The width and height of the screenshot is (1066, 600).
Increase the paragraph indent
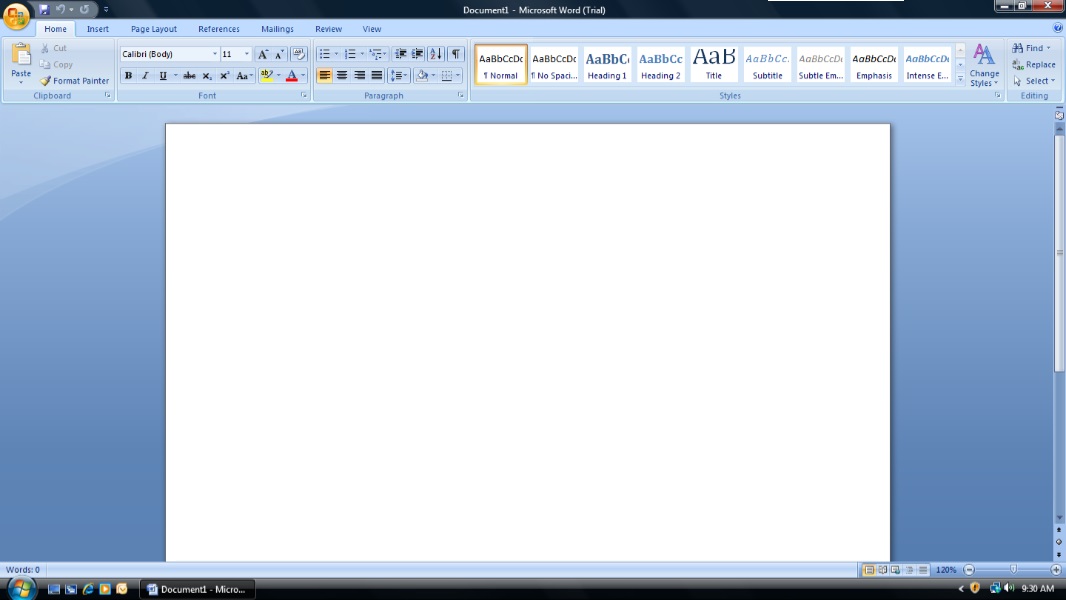coord(418,54)
